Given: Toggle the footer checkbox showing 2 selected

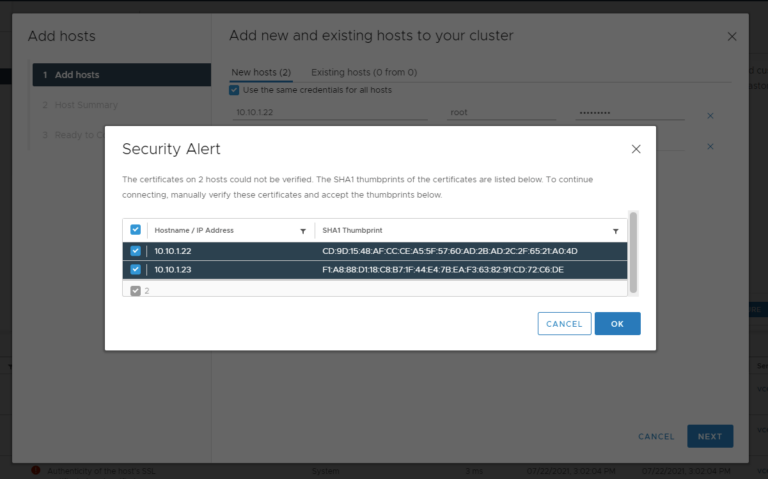Looking at the screenshot, I should click(x=135, y=291).
